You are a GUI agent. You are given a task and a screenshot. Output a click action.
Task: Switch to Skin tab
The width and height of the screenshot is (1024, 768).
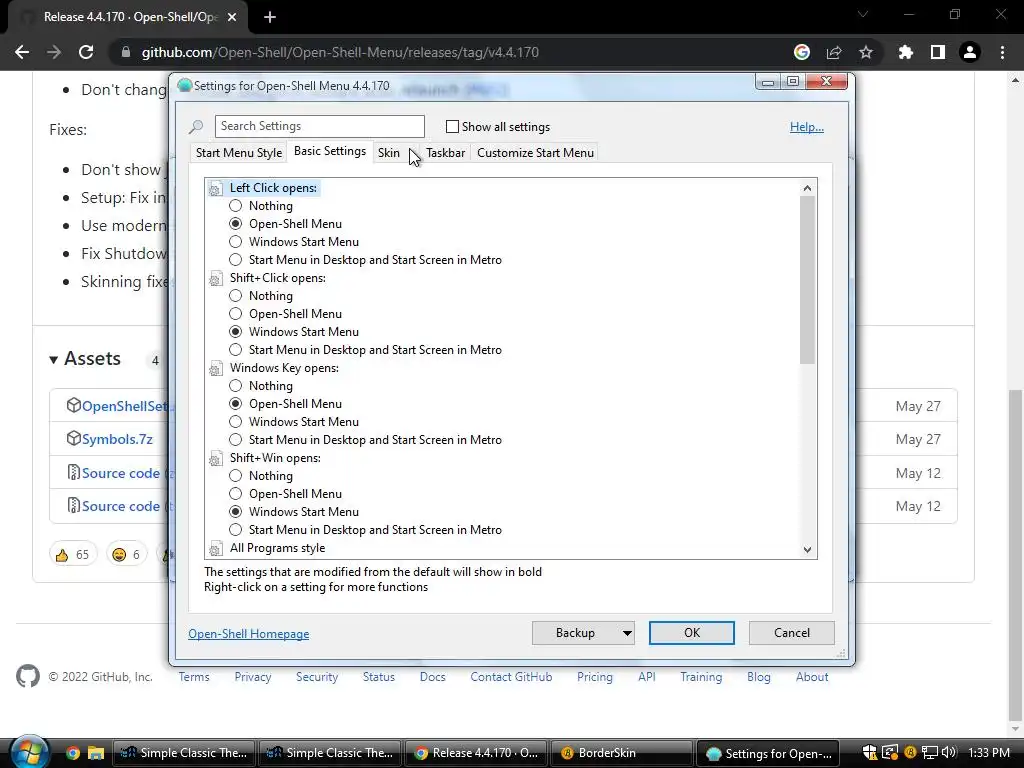pyautogui.click(x=389, y=153)
